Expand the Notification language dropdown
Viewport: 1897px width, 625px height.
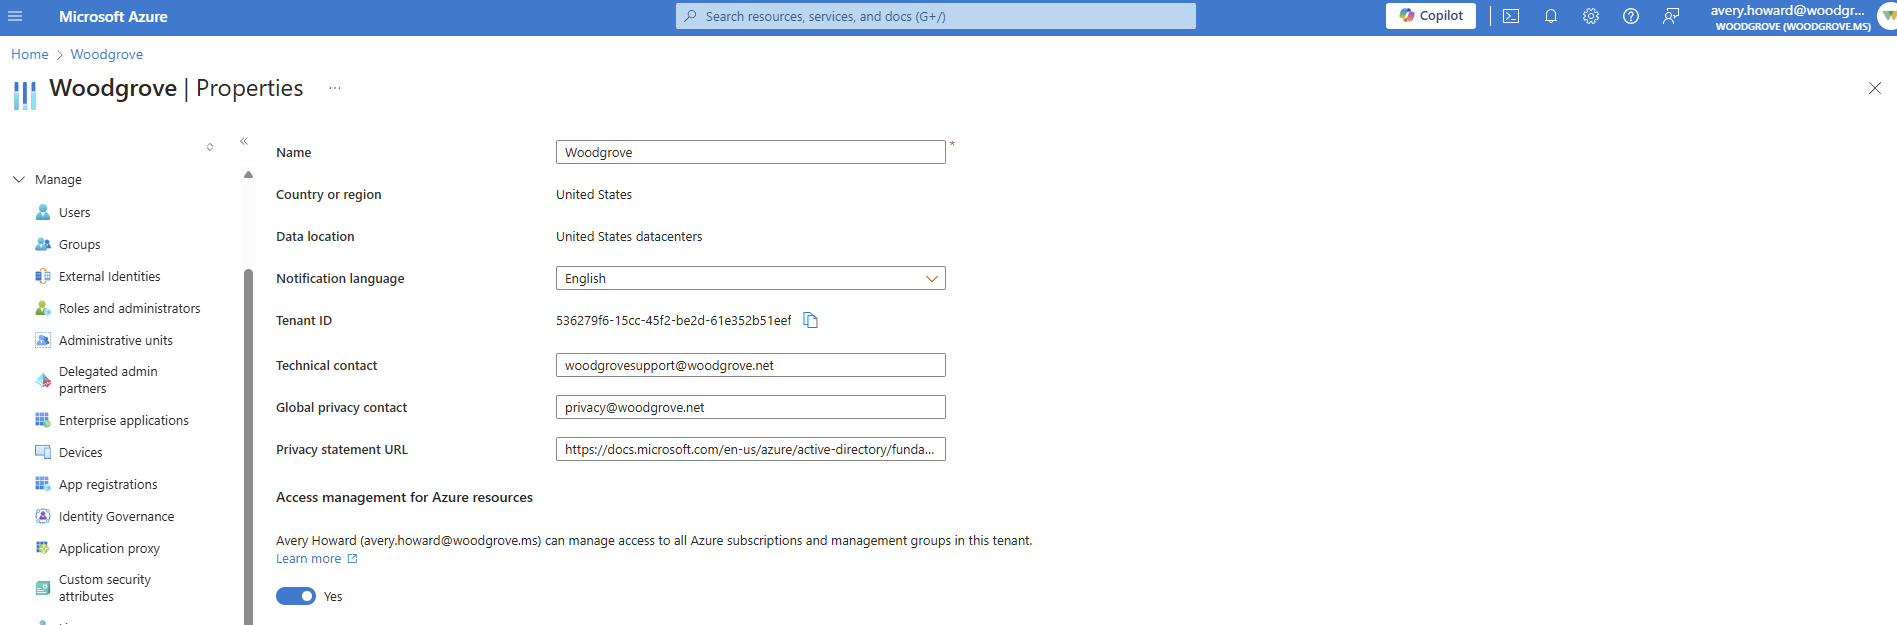[x=750, y=279]
